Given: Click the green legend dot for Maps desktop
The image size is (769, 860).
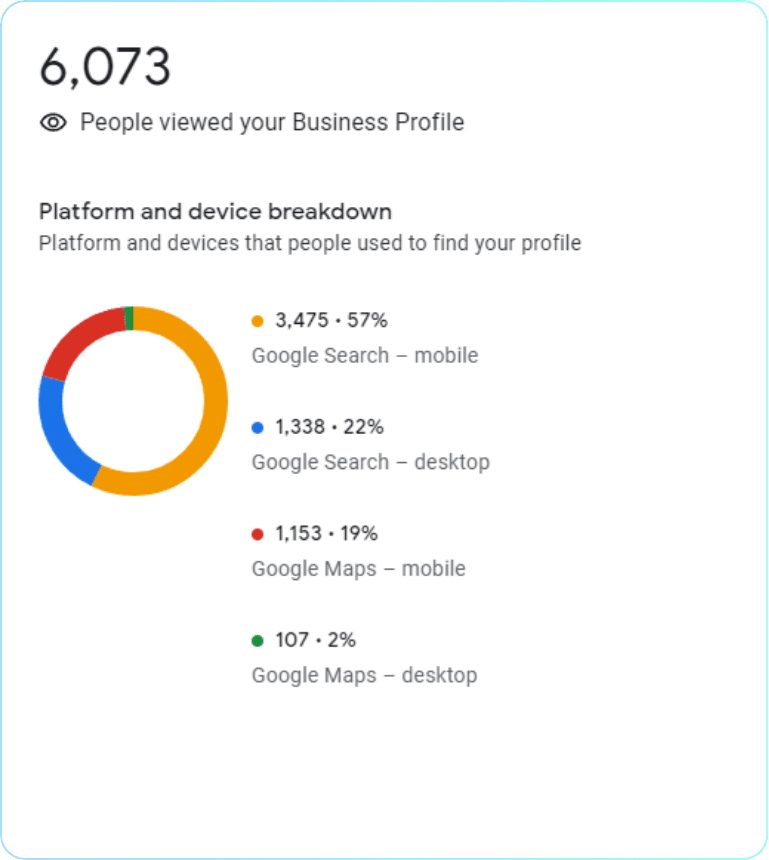Looking at the screenshot, I should tap(258, 640).
